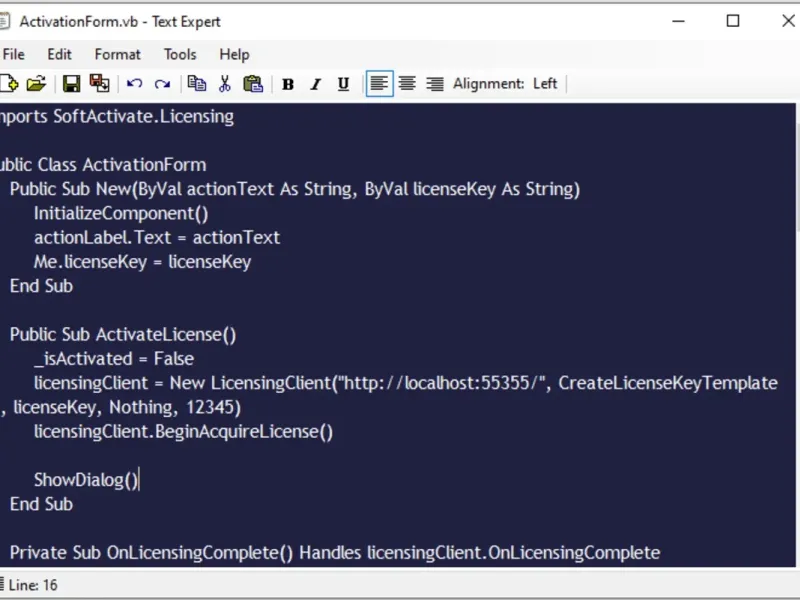
Task: Undo the last edit
Action: 135,83
